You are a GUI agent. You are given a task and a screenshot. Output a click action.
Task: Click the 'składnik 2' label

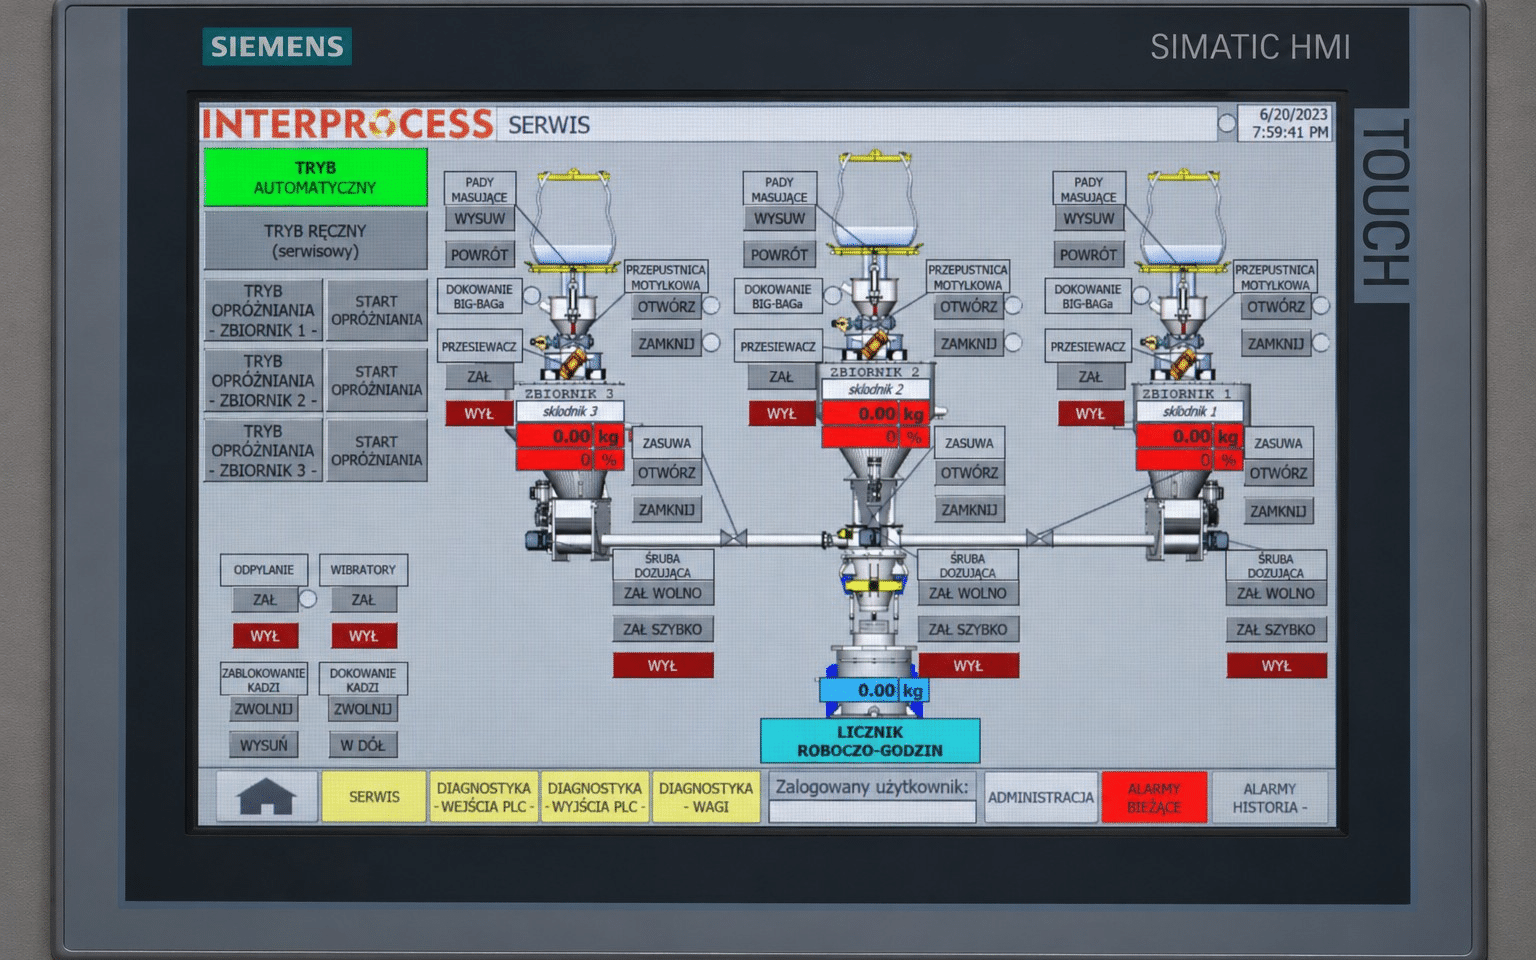[876, 389]
